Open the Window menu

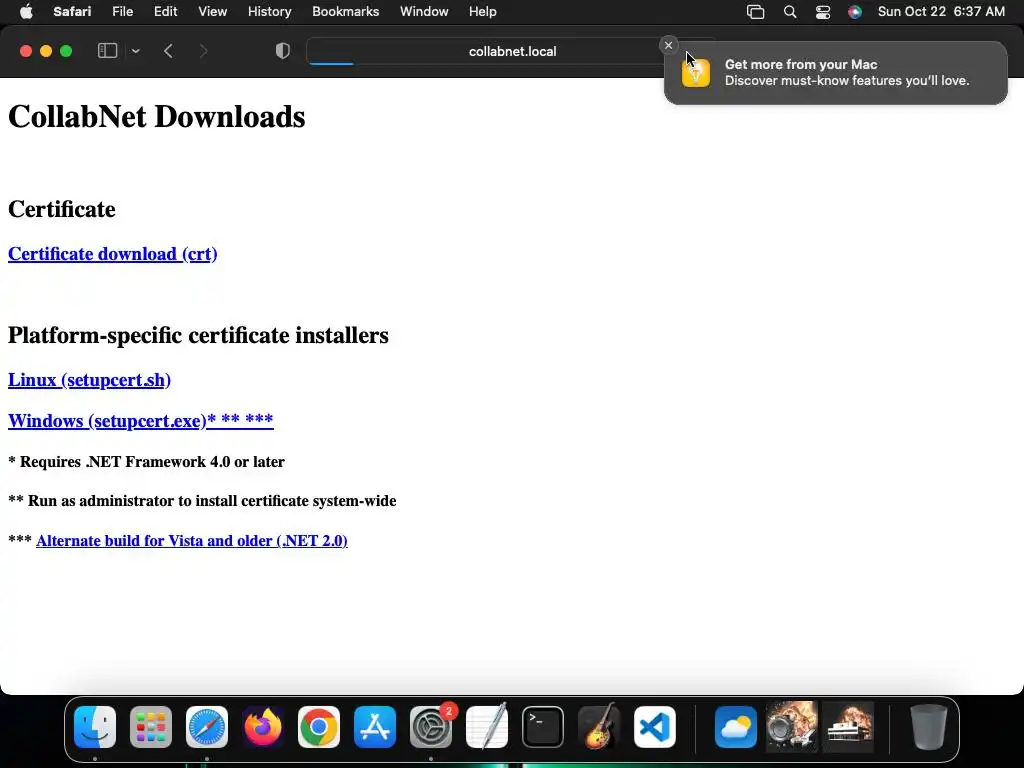click(424, 12)
